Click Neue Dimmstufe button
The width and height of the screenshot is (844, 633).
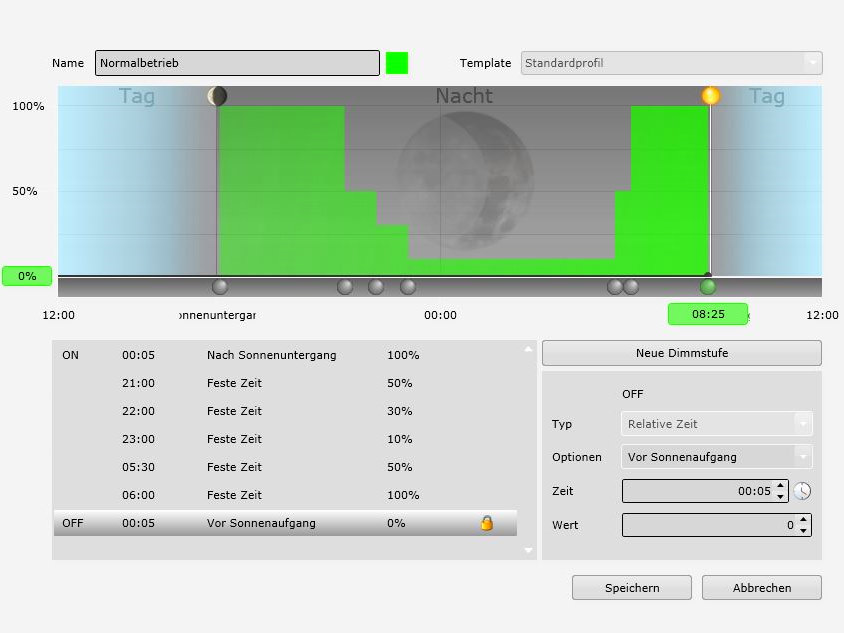[x=681, y=353]
